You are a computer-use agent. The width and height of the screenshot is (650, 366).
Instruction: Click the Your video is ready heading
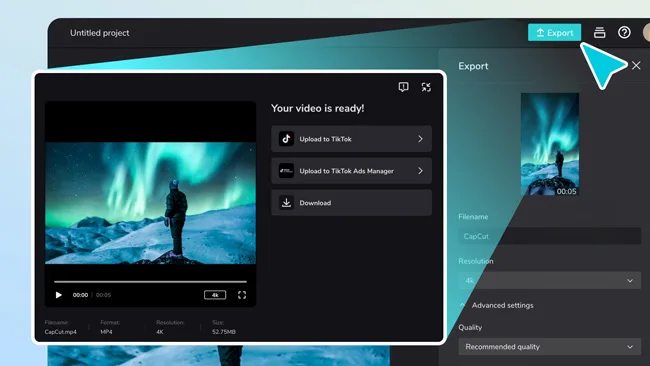tap(318, 109)
